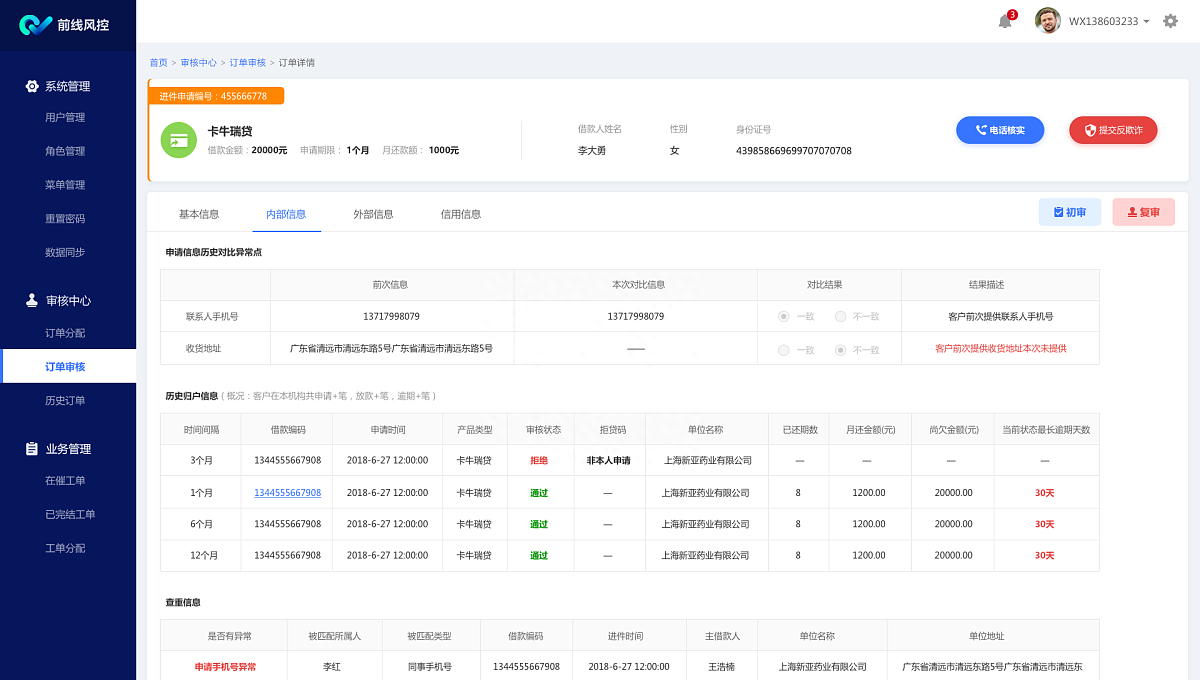This screenshot has height=680, width=1200.
Task: Click borrower name 李大勇
Action: pyautogui.click(x=592, y=151)
